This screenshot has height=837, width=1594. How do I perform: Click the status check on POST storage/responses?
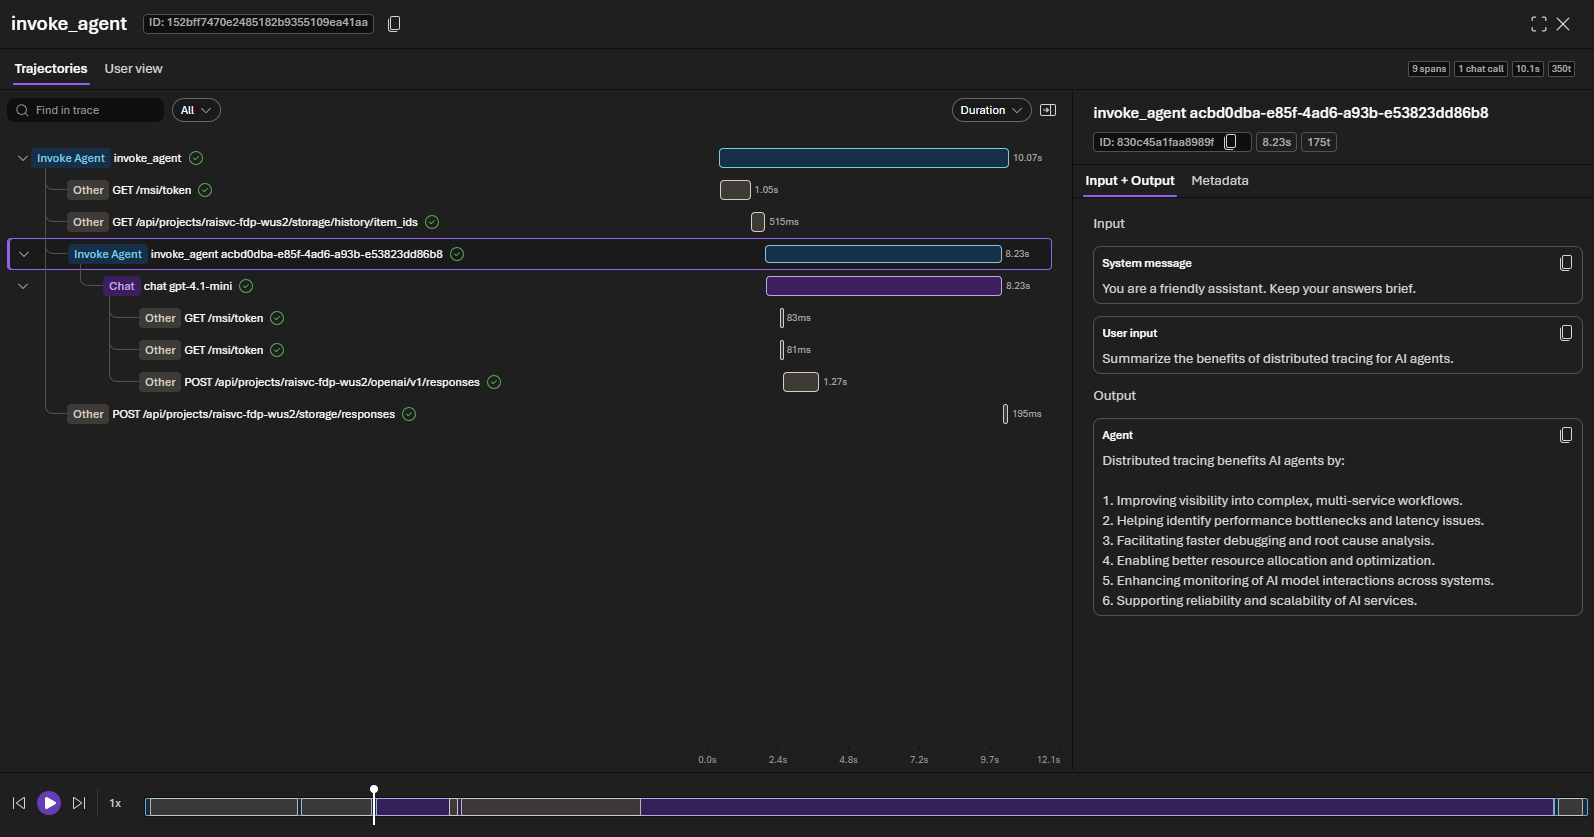(x=409, y=414)
